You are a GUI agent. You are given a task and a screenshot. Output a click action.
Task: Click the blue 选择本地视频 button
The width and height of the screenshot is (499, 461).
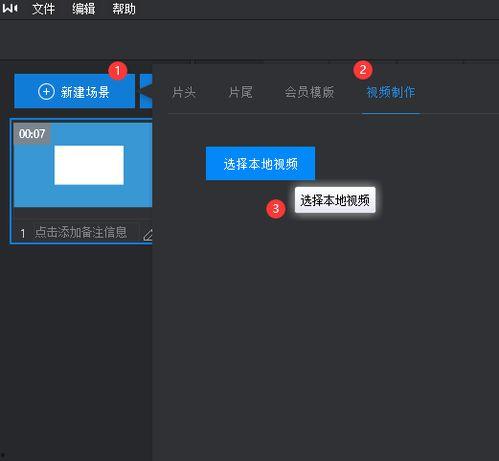pyautogui.click(x=260, y=163)
